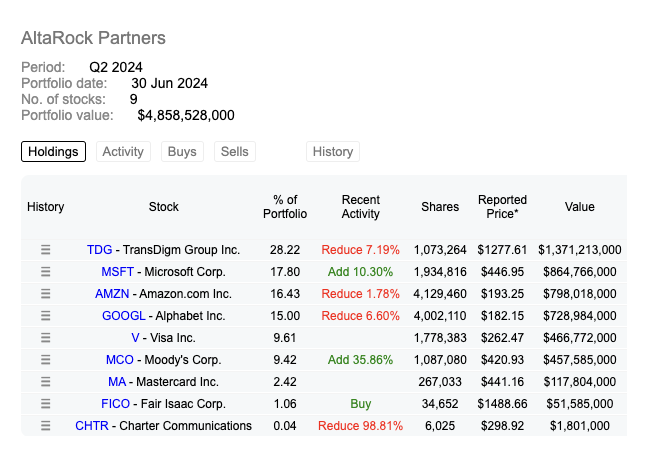Click the 'Buy' activity for FICO
Image resolution: width=646 pixels, height=456 pixels.
pos(360,404)
